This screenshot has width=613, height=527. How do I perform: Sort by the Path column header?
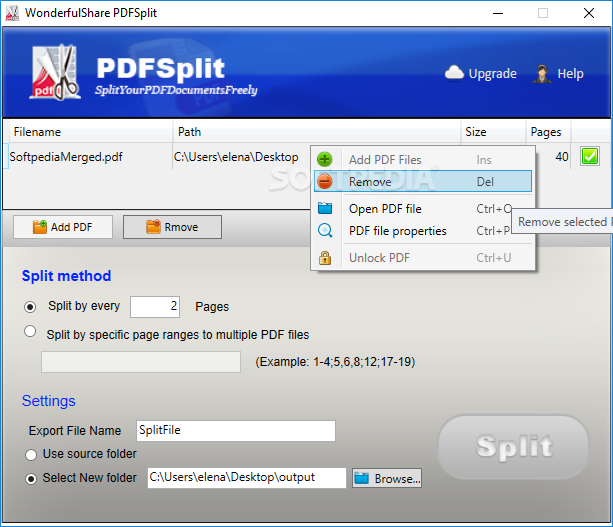click(x=317, y=132)
